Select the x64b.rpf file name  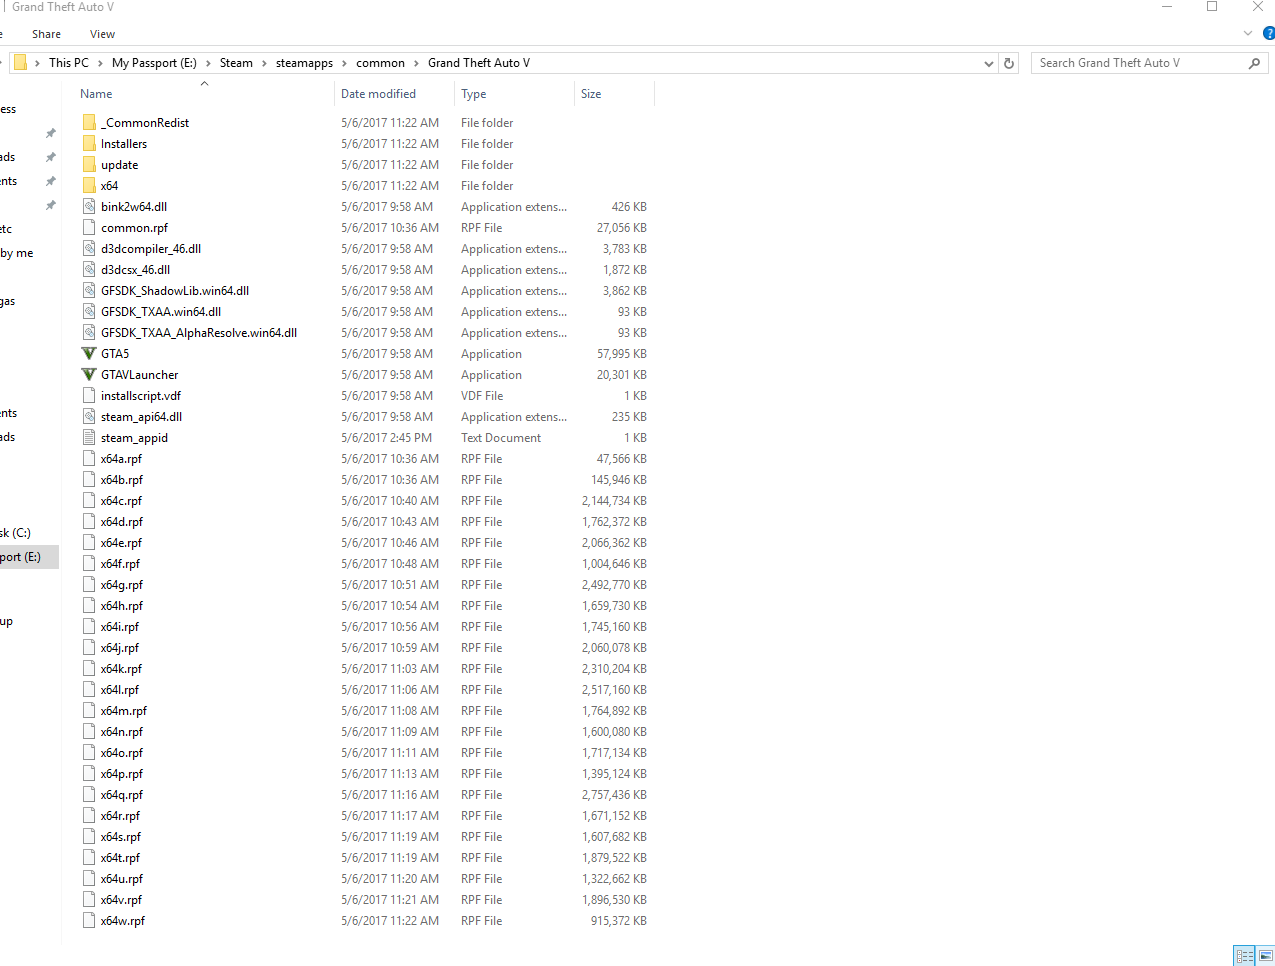point(122,480)
